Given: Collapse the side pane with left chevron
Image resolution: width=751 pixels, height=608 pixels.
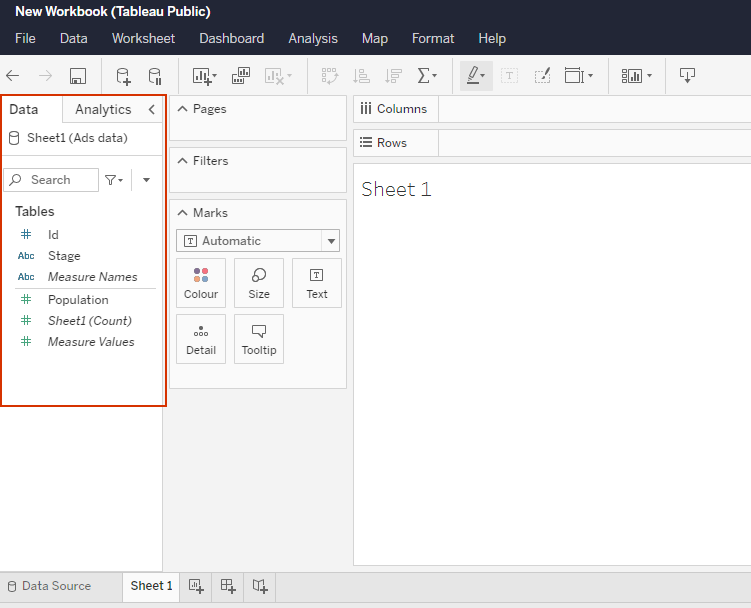Looking at the screenshot, I should tap(152, 110).
